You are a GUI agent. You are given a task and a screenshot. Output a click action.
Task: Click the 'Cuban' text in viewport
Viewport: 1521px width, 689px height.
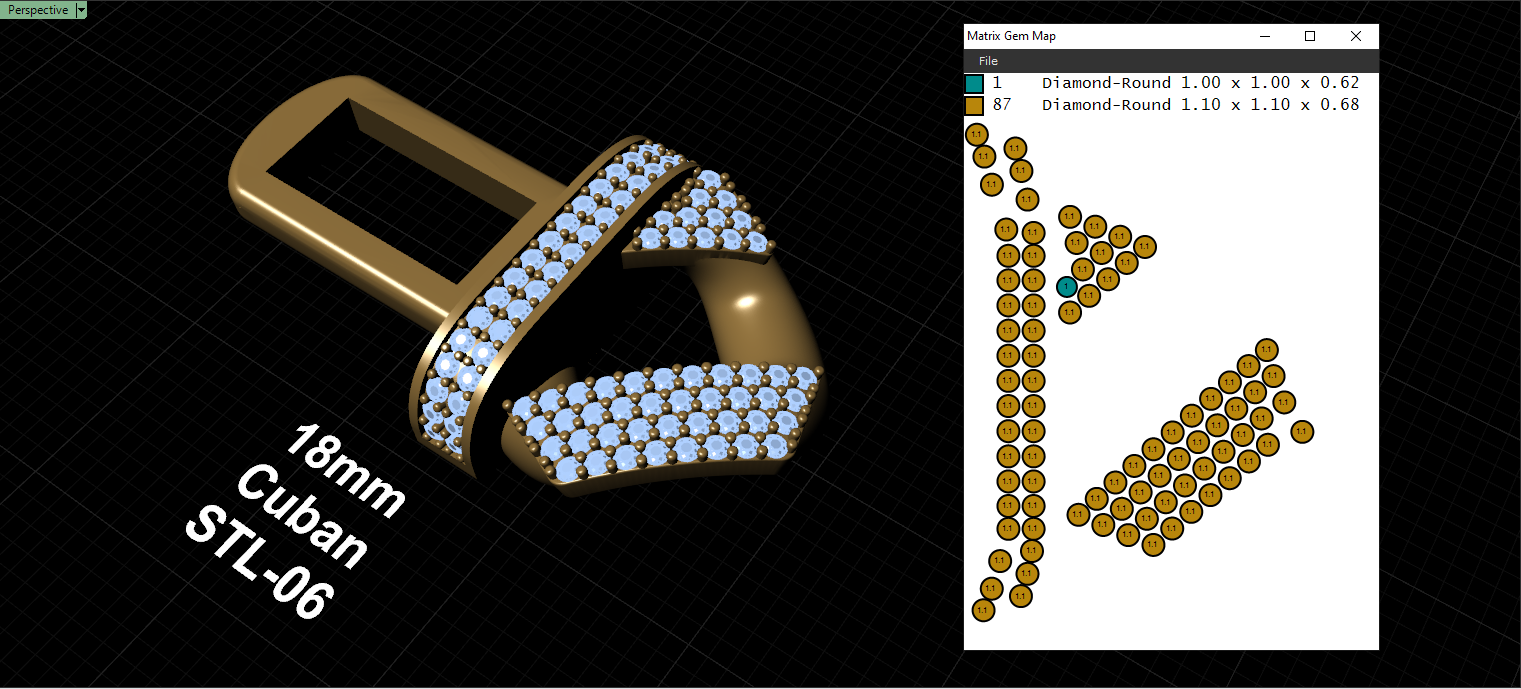(303, 517)
